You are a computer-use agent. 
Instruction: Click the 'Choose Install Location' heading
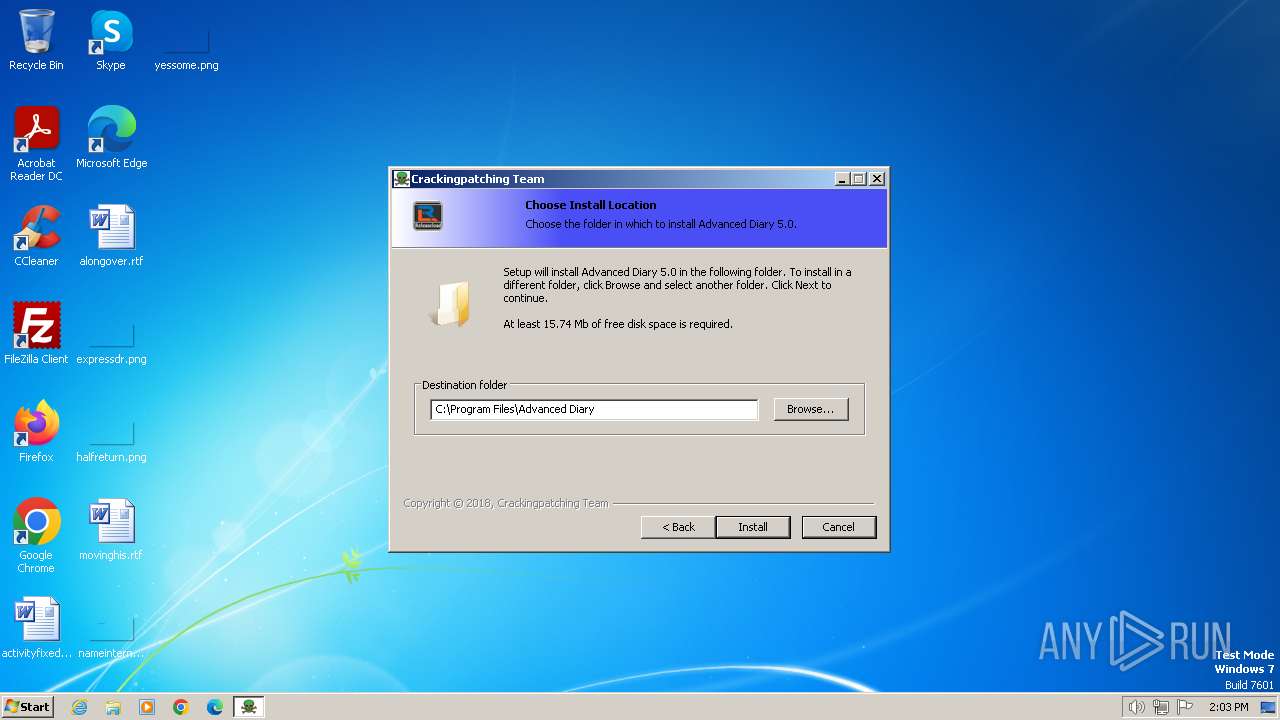pos(591,205)
